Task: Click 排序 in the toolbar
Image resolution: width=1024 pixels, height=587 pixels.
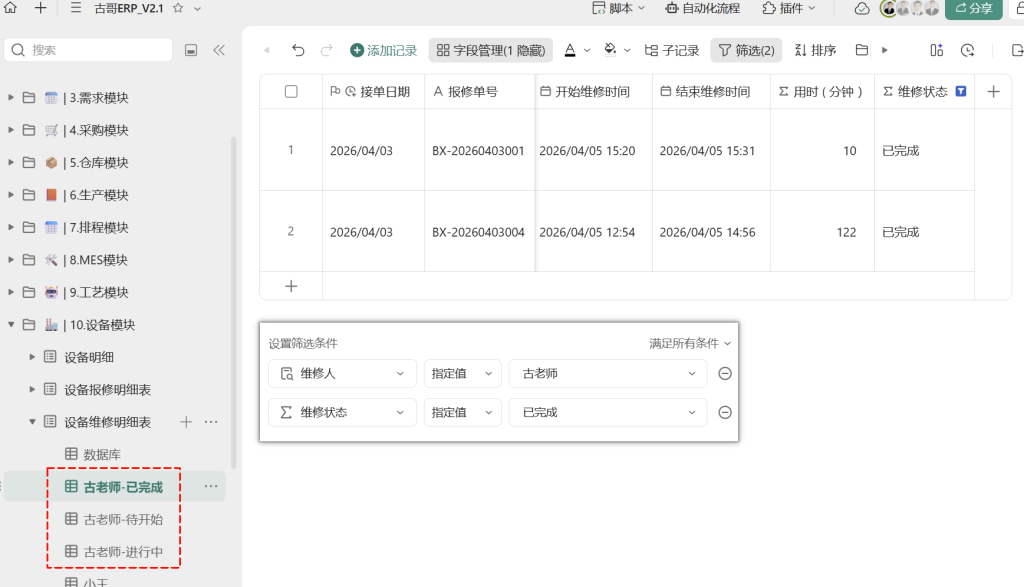Action: [x=815, y=50]
